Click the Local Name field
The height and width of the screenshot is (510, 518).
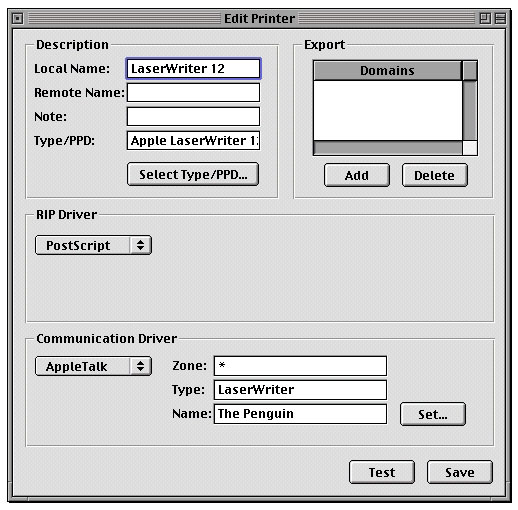click(x=193, y=69)
